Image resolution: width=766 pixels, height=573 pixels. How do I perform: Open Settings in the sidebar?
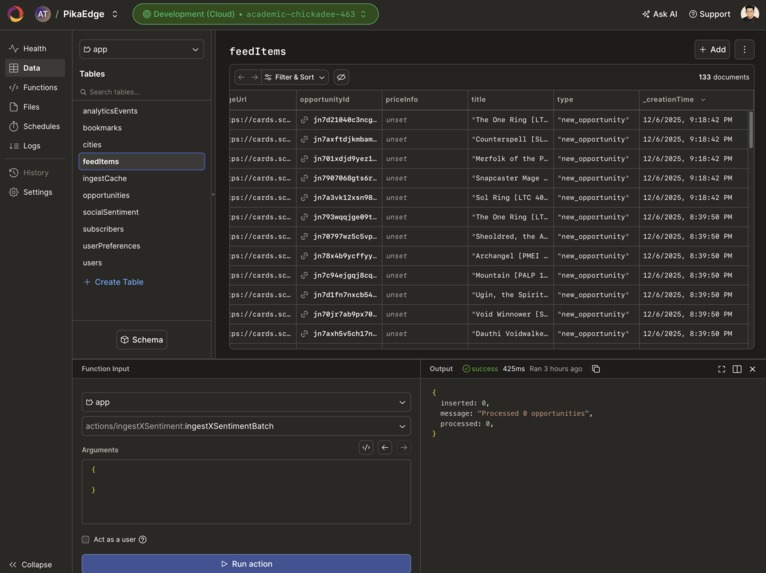click(34, 192)
